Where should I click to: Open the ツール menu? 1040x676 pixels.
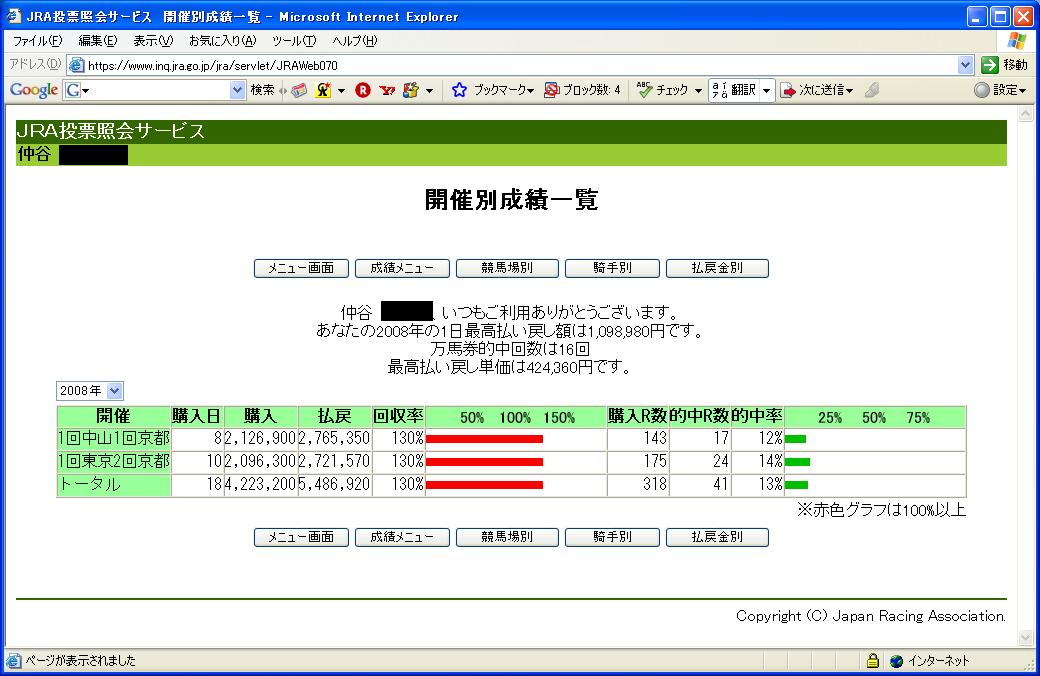(x=294, y=41)
